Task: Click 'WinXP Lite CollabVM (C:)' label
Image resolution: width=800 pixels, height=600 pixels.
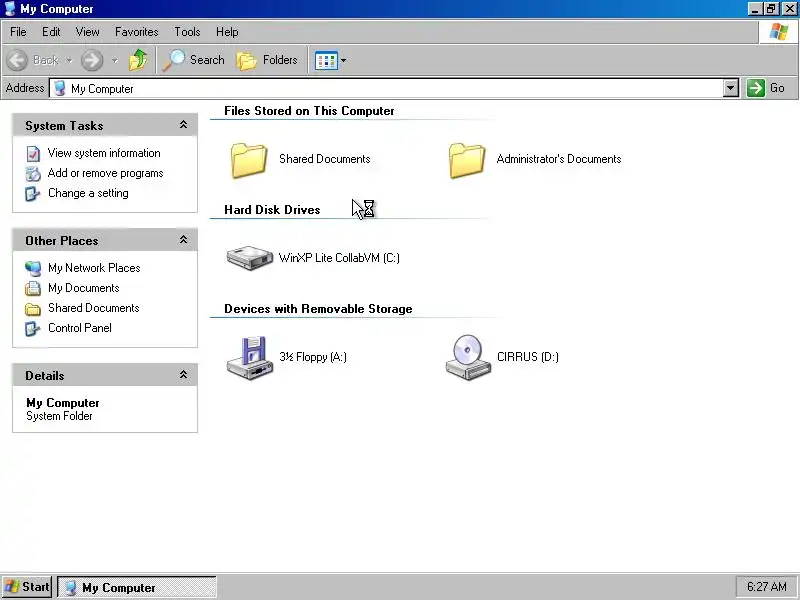Action: coord(339,258)
